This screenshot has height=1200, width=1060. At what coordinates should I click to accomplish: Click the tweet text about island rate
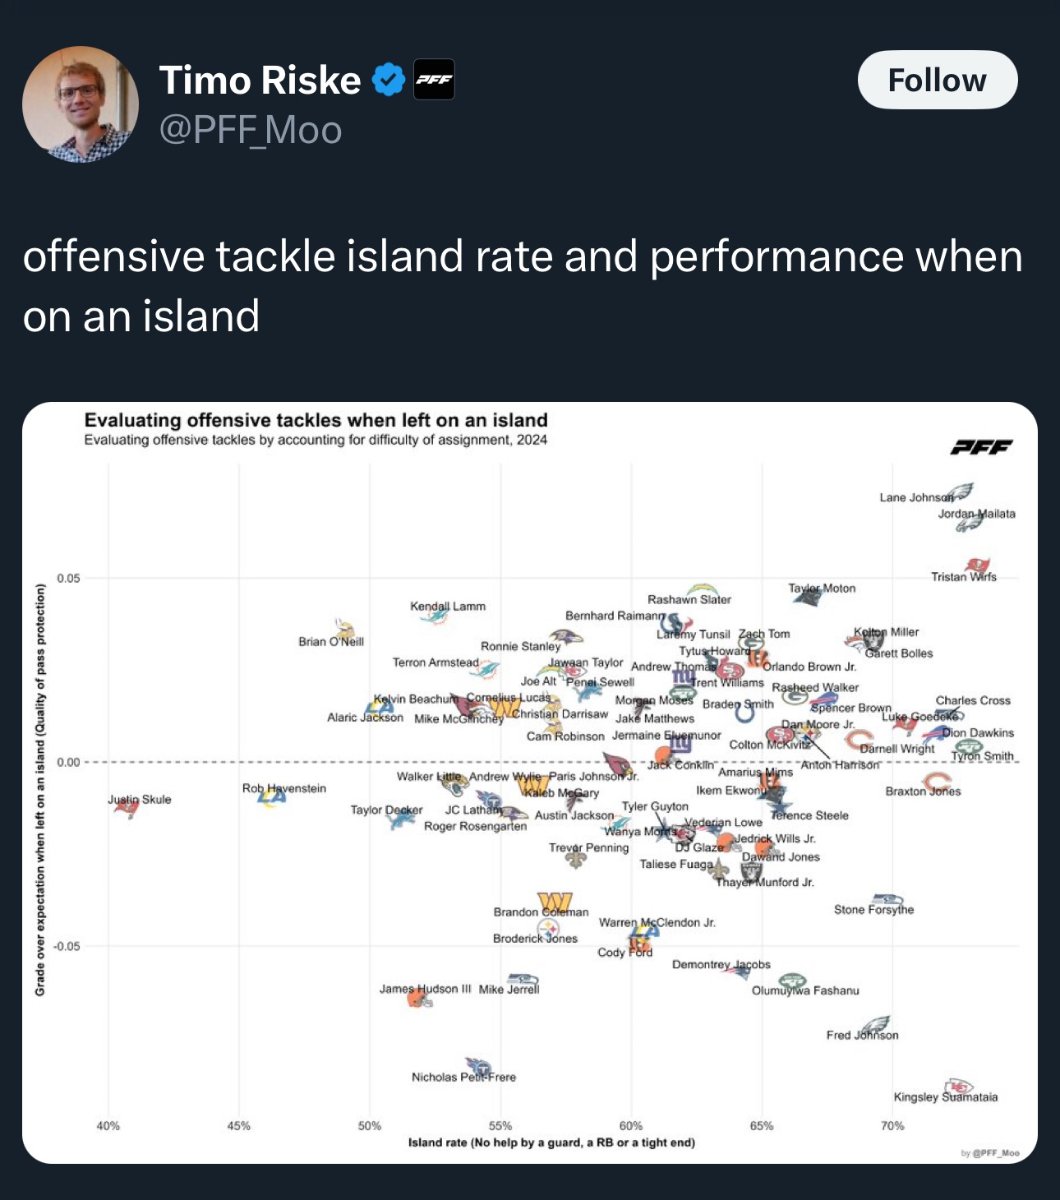pyautogui.click(x=522, y=286)
